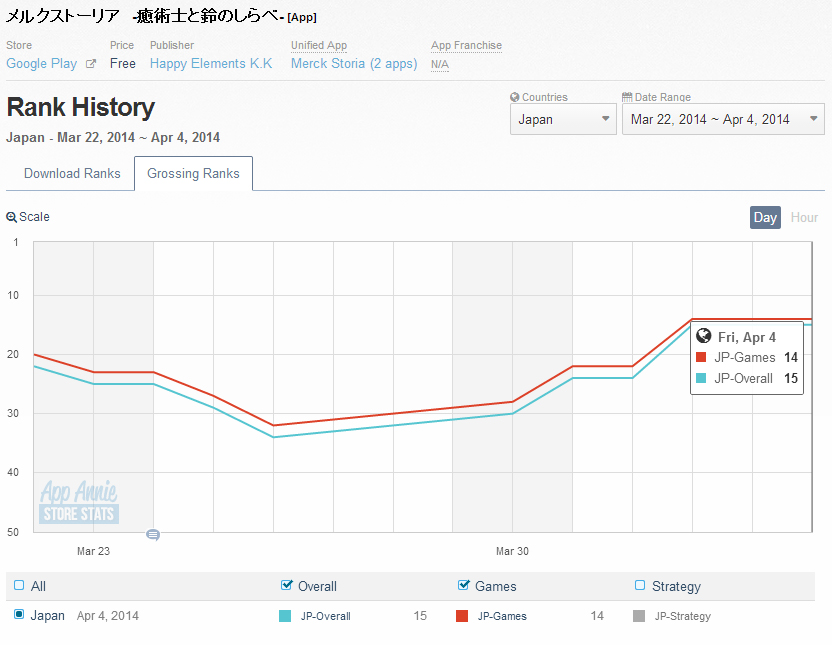The image size is (832, 645).
Task: Click the external link icon beside Google Play
Action: [x=91, y=64]
